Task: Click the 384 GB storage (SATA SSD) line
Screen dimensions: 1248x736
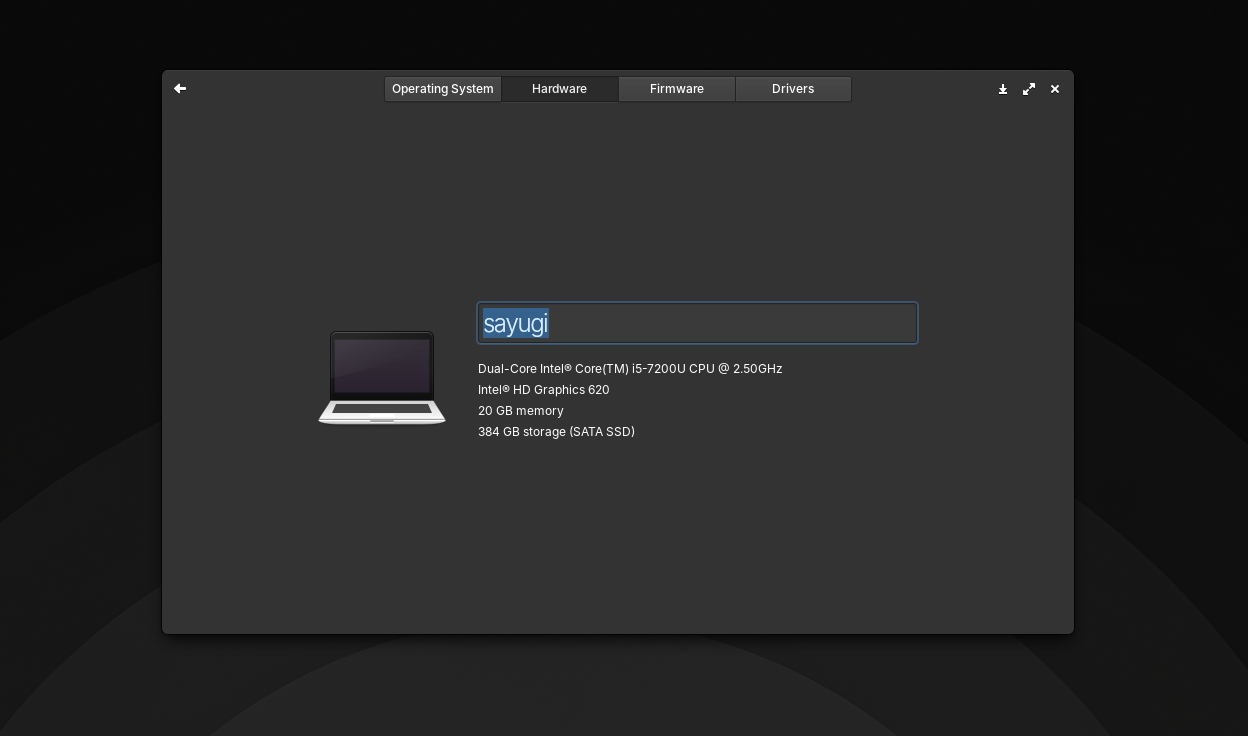Action: 556,432
